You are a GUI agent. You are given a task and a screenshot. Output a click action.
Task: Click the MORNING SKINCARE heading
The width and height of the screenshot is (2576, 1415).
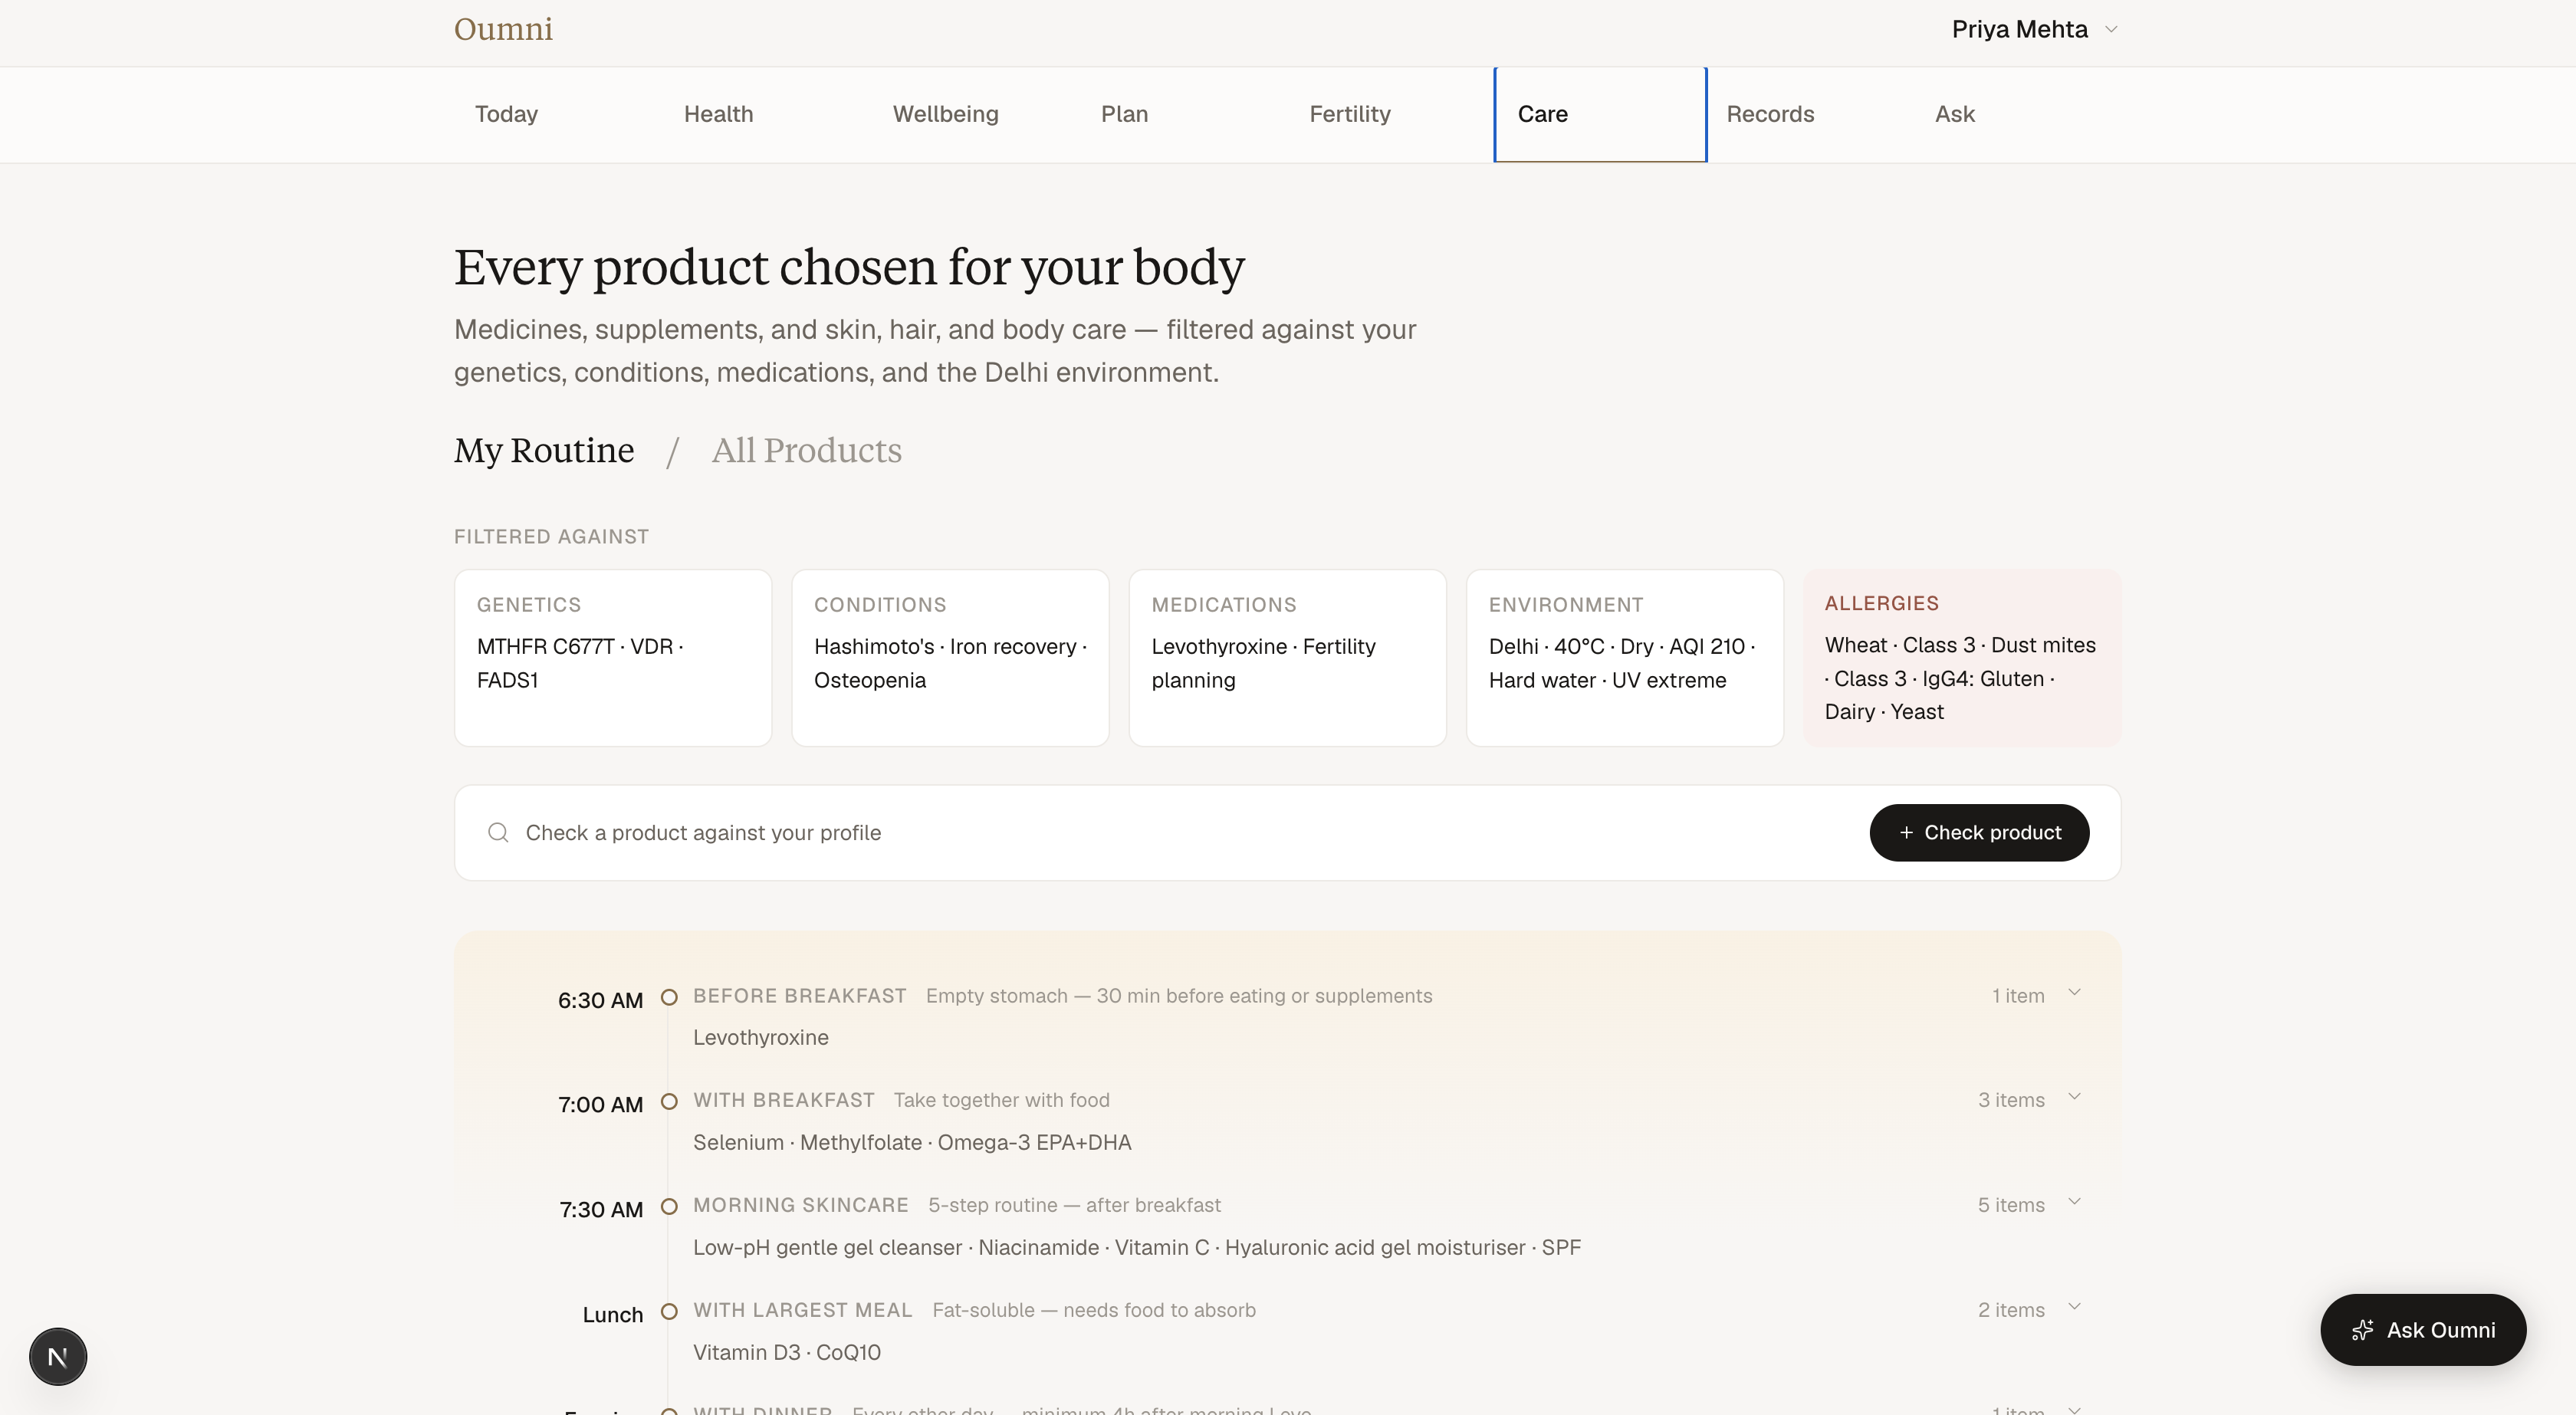pos(800,1205)
